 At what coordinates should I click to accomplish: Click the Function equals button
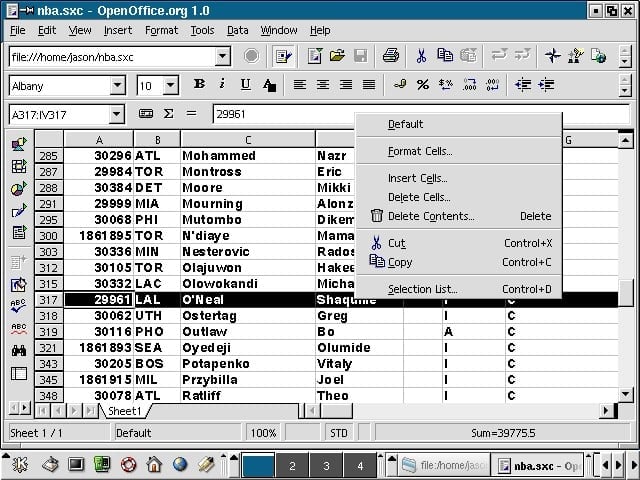pyautogui.click(x=191, y=113)
